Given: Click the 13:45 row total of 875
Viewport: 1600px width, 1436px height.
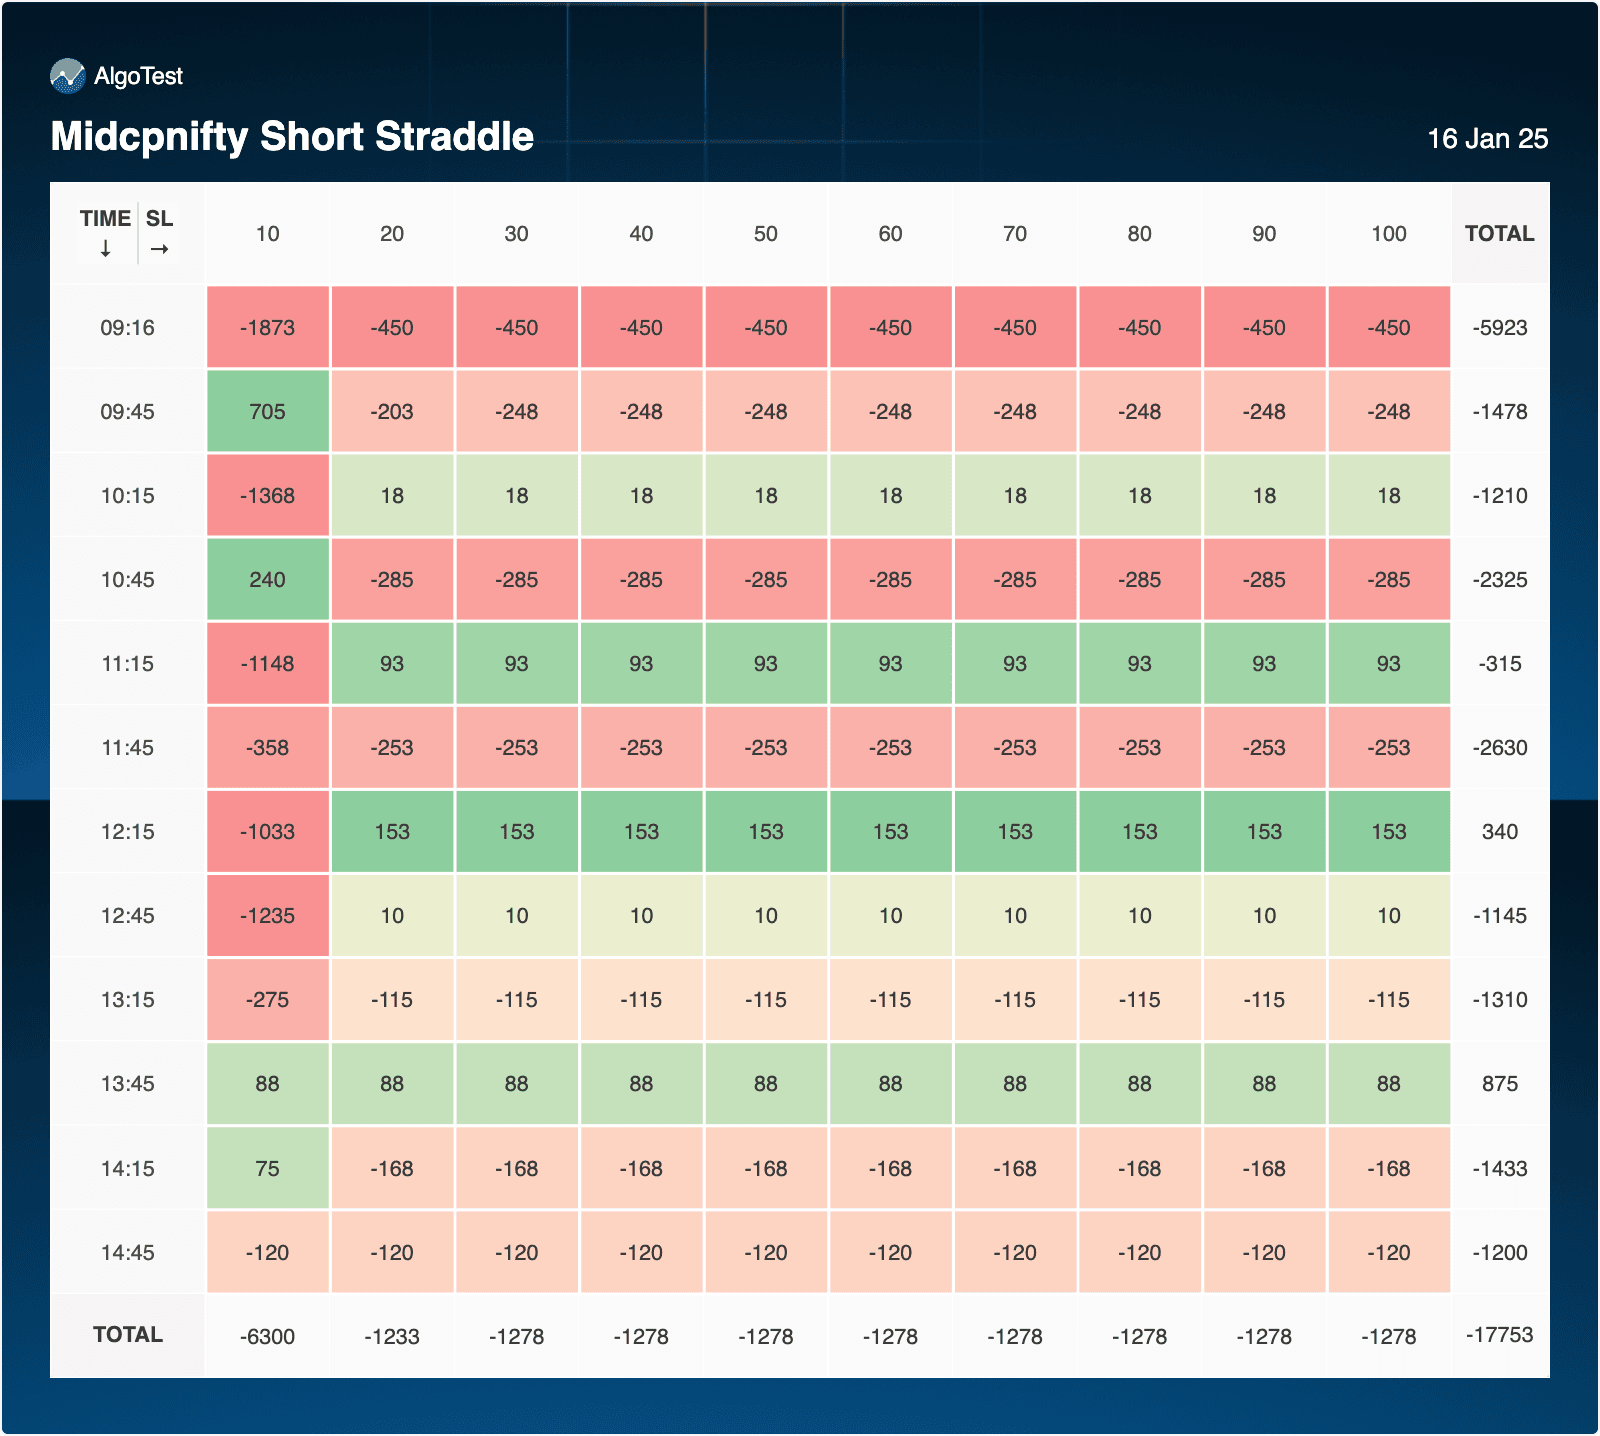Looking at the screenshot, I should 1499,1084.
